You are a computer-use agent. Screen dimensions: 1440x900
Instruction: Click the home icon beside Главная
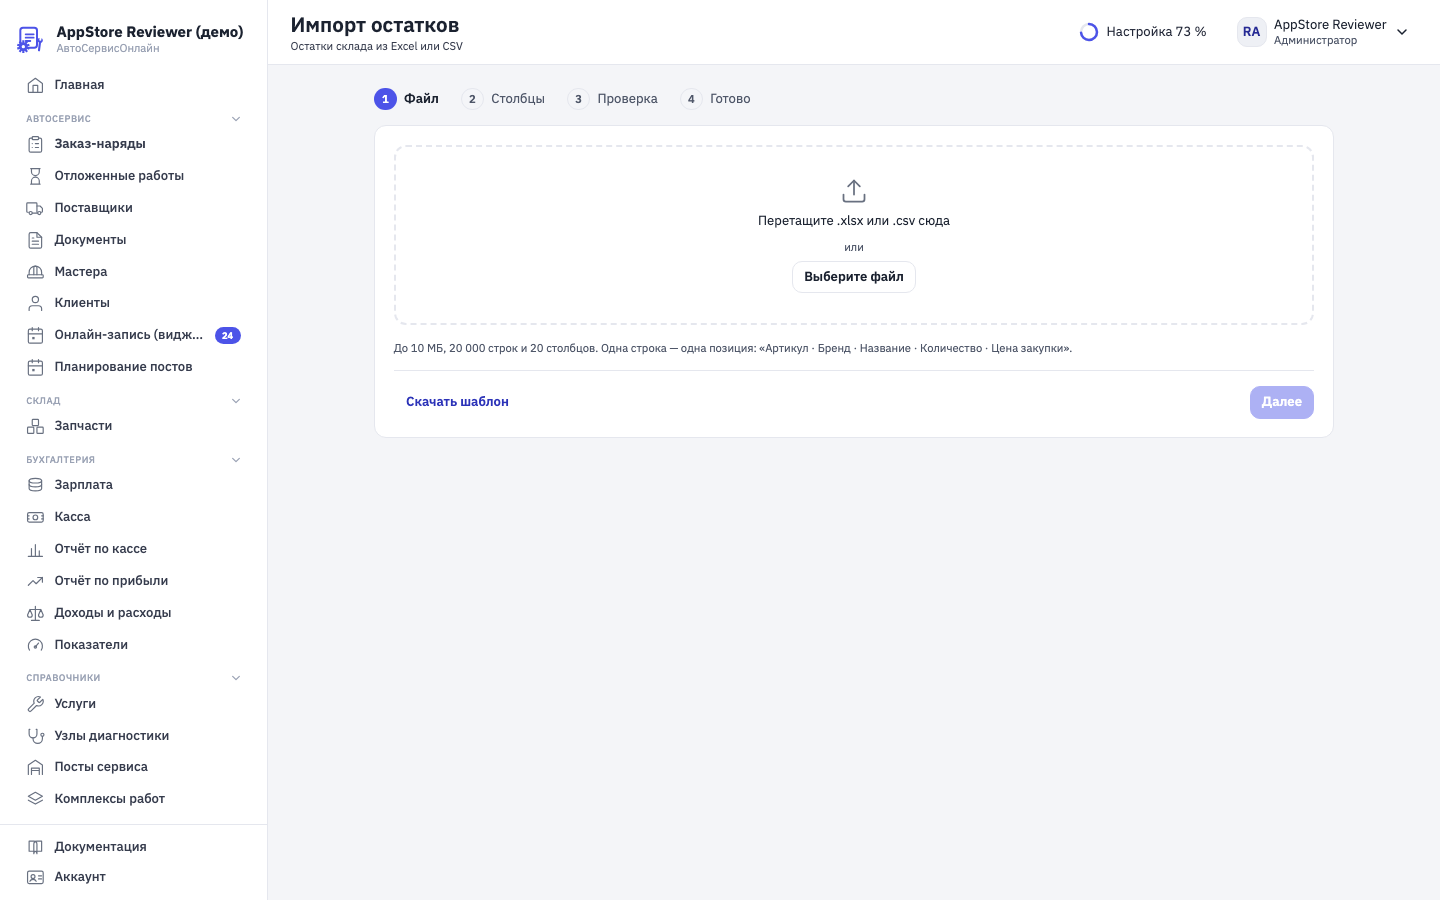(35, 85)
